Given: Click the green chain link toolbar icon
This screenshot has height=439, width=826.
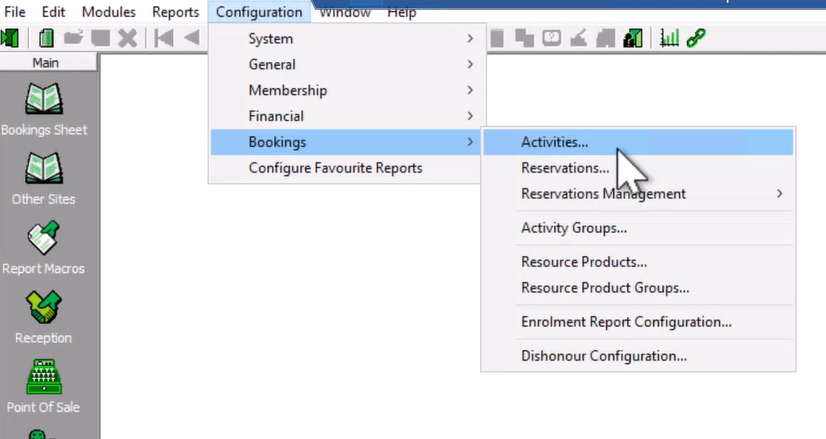Looking at the screenshot, I should click(x=696, y=38).
